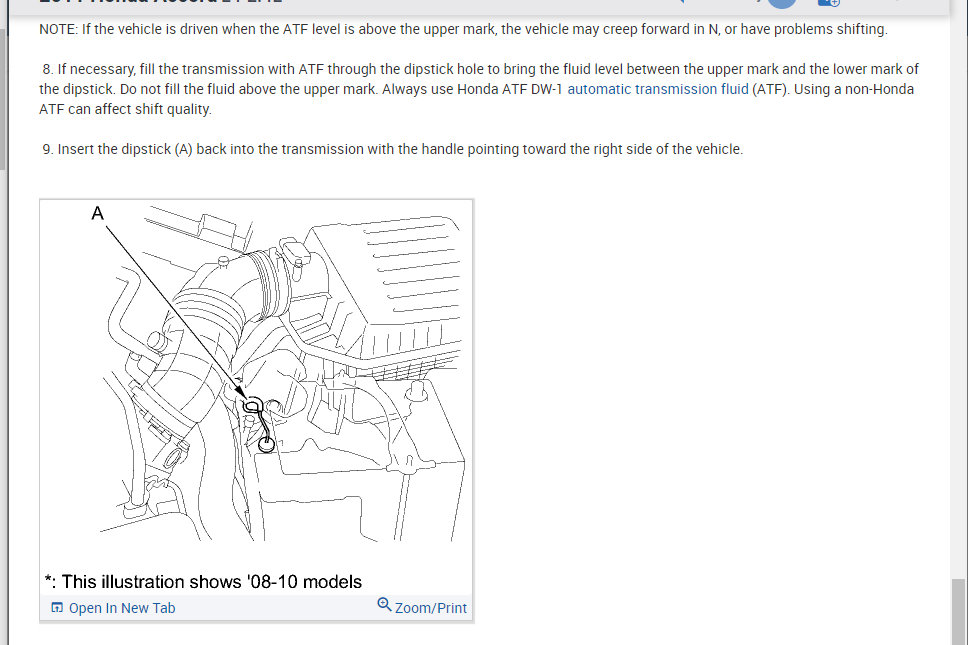Screen dimensions: 968x645
Task: Click the vehicle title in the header bar
Action: pos(161,2)
